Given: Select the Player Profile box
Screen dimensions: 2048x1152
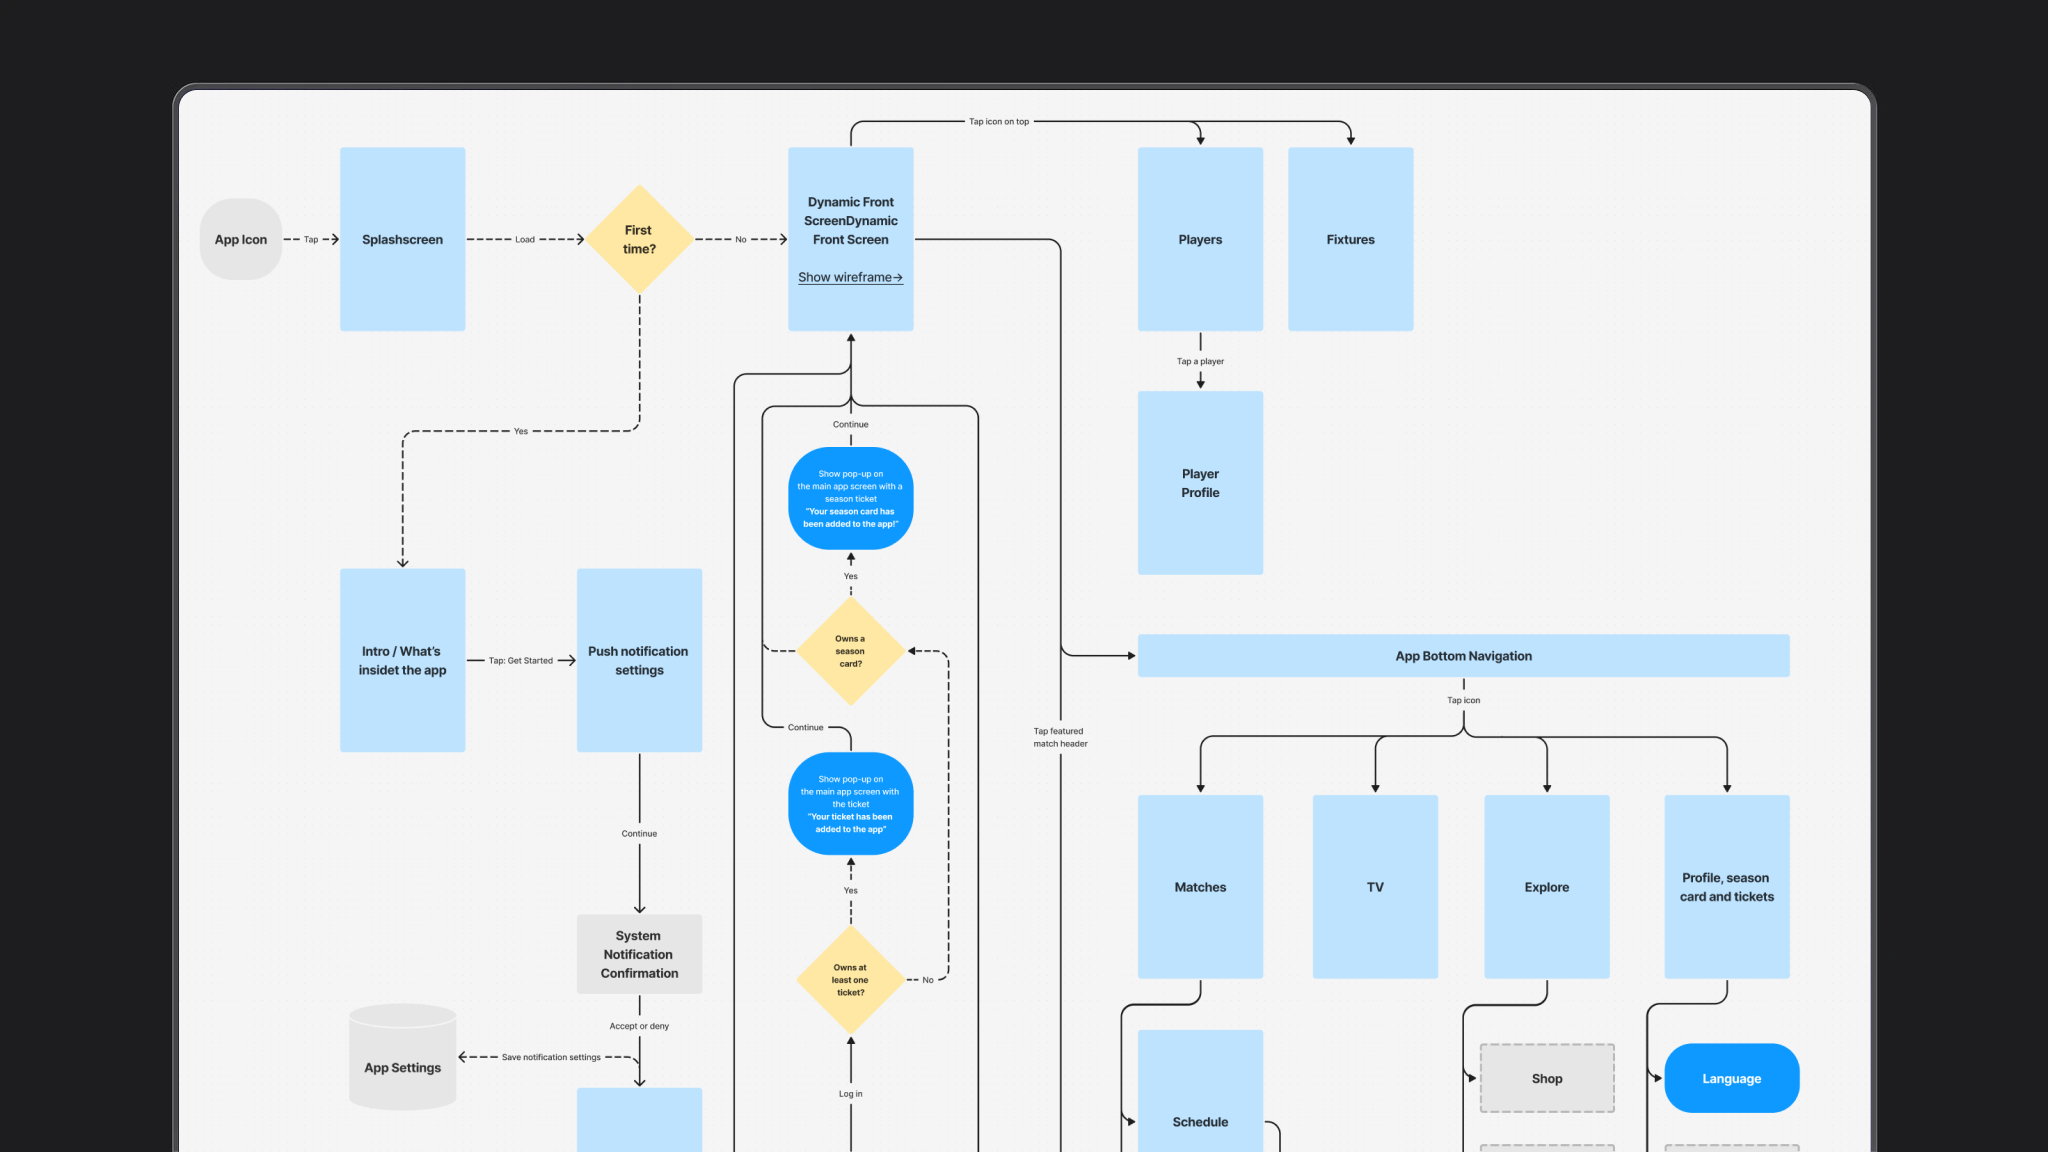Looking at the screenshot, I should click(x=1200, y=483).
